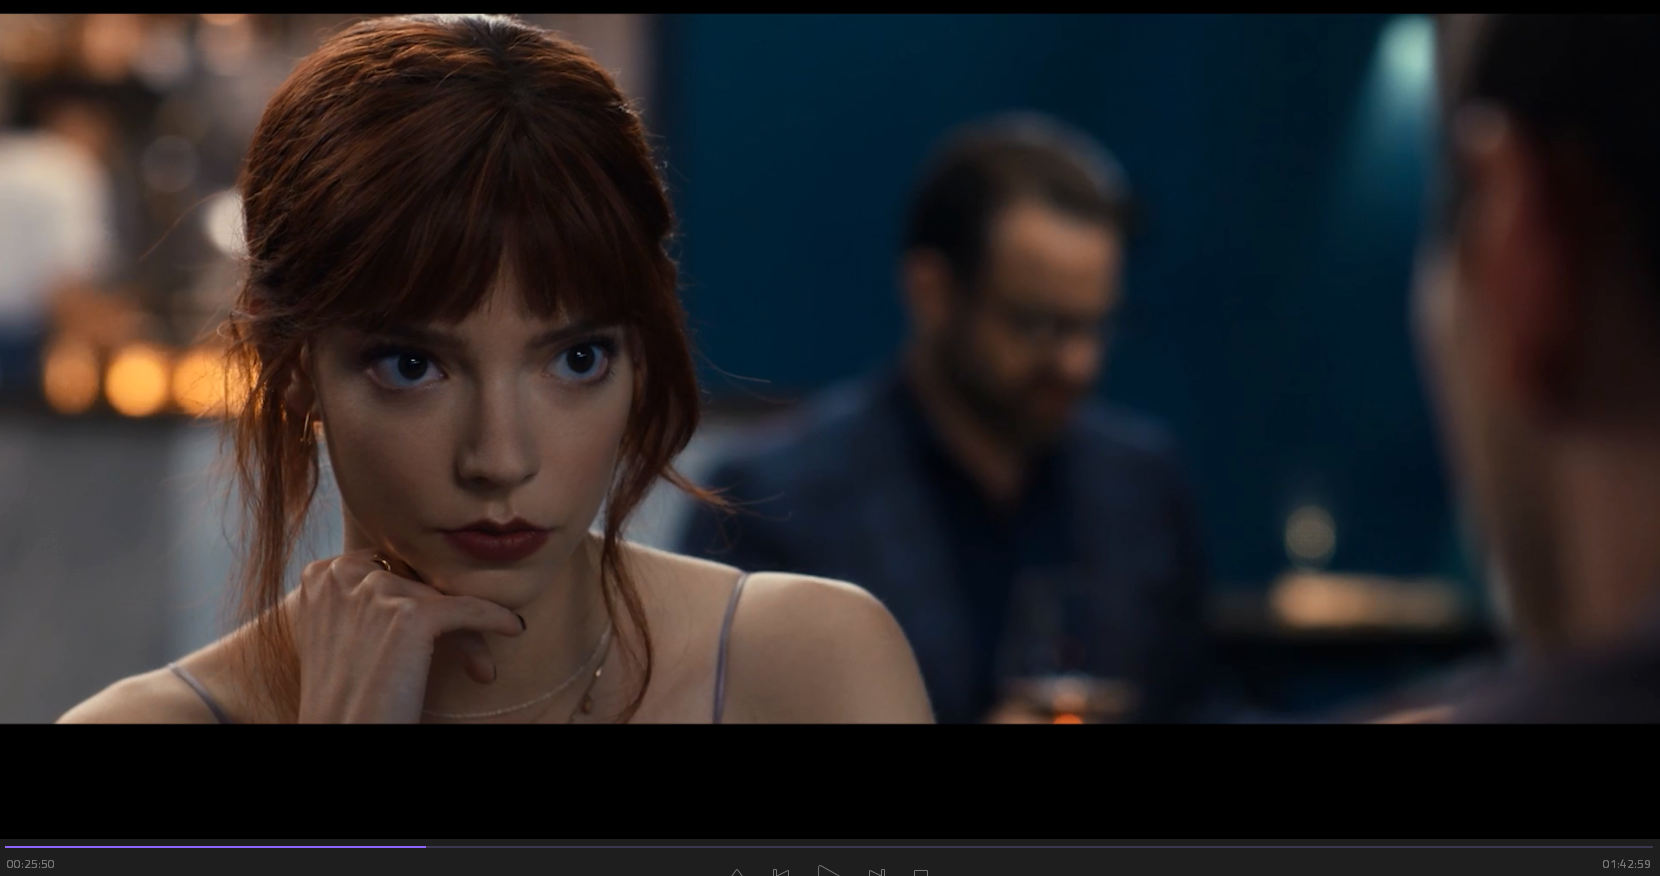
Task: Click the black letterbox area below video
Action: click(830, 780)
